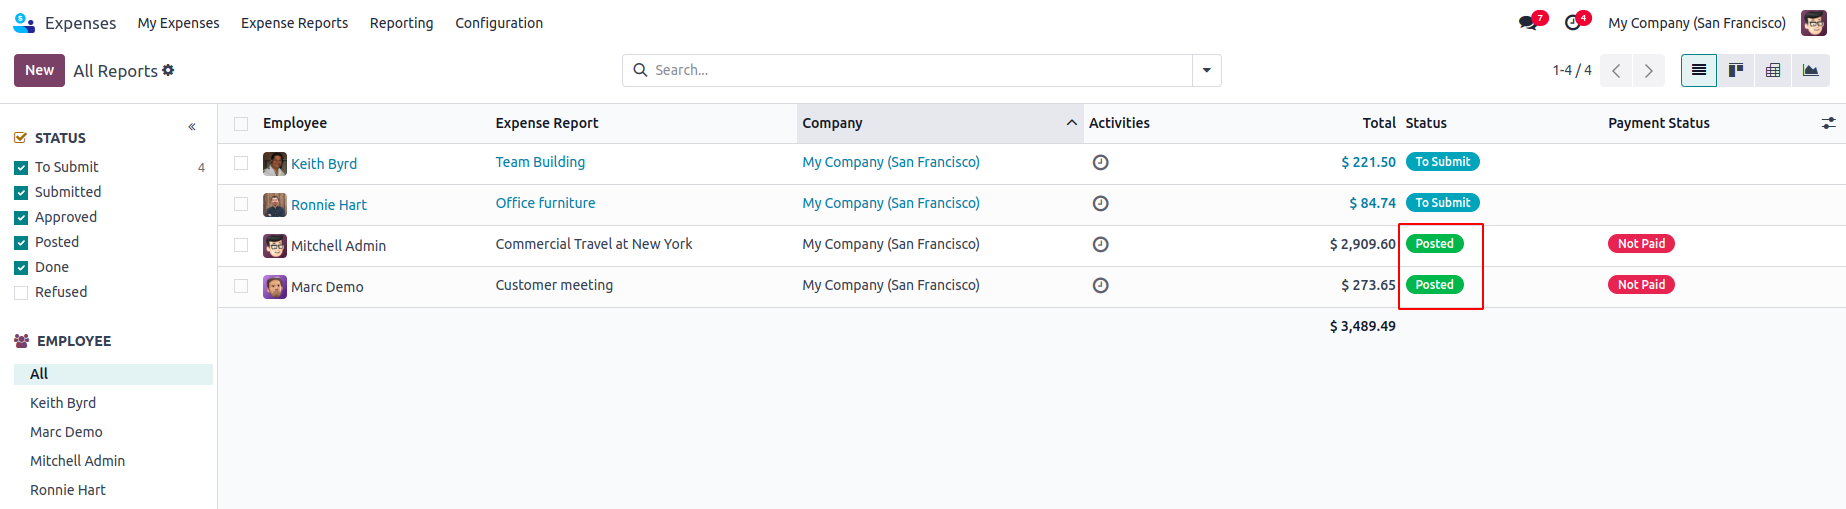Open the Reporting menu
The width and height of the screenshot is (1846, 509).
coord(401,23)
